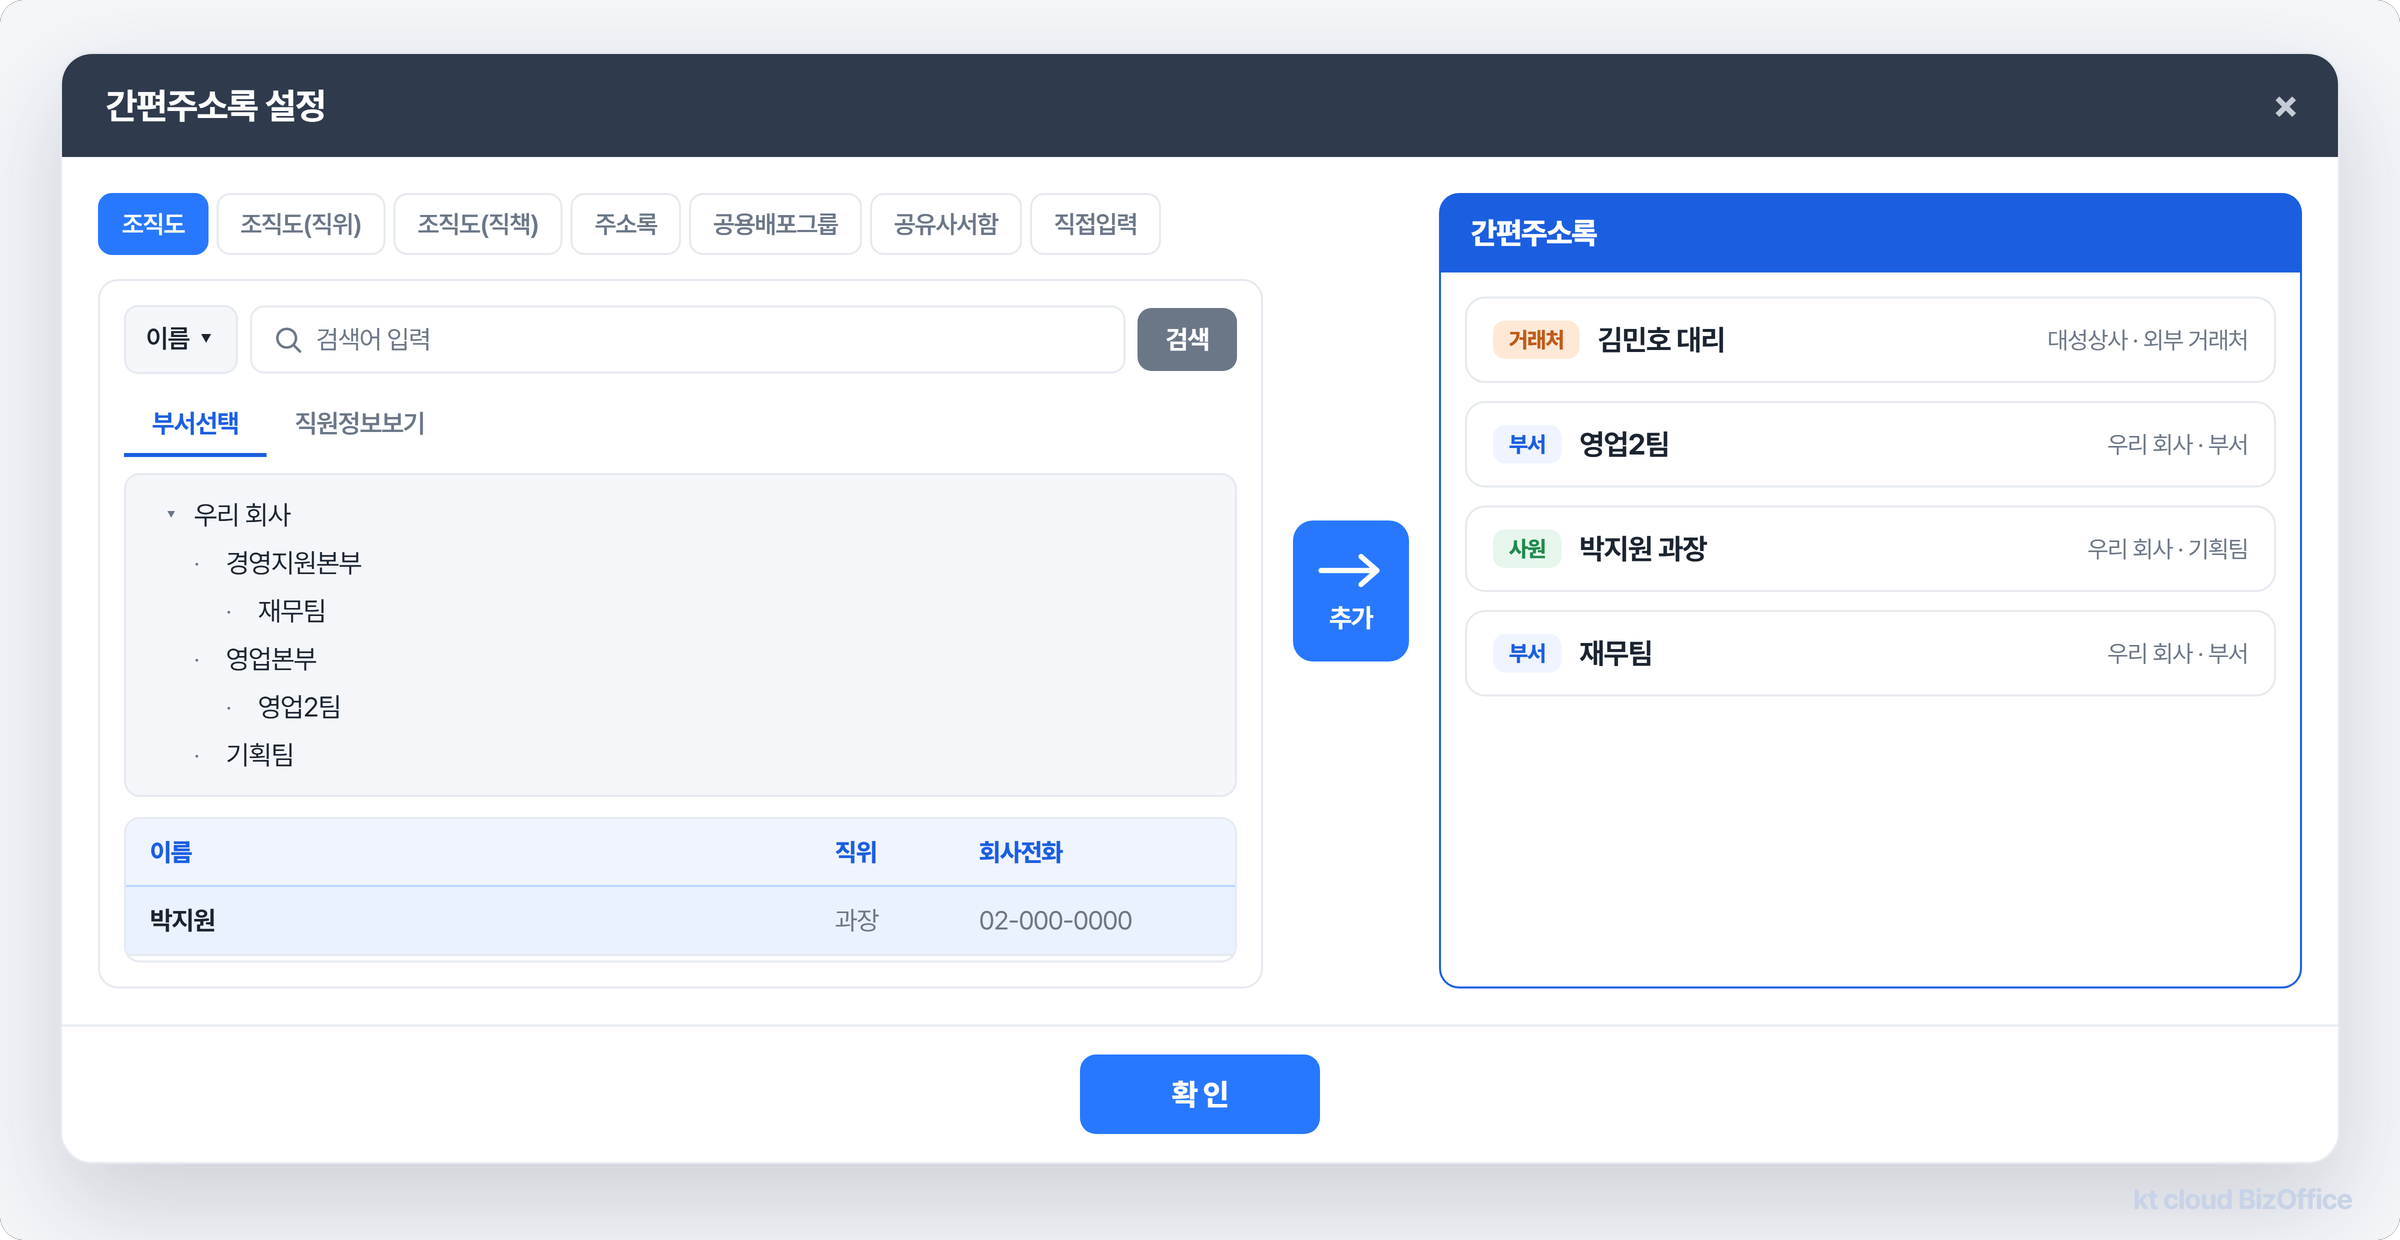Focus the 검색어 입력 search field
This screenshot has width=2400, height=1240.
(688, 339)
